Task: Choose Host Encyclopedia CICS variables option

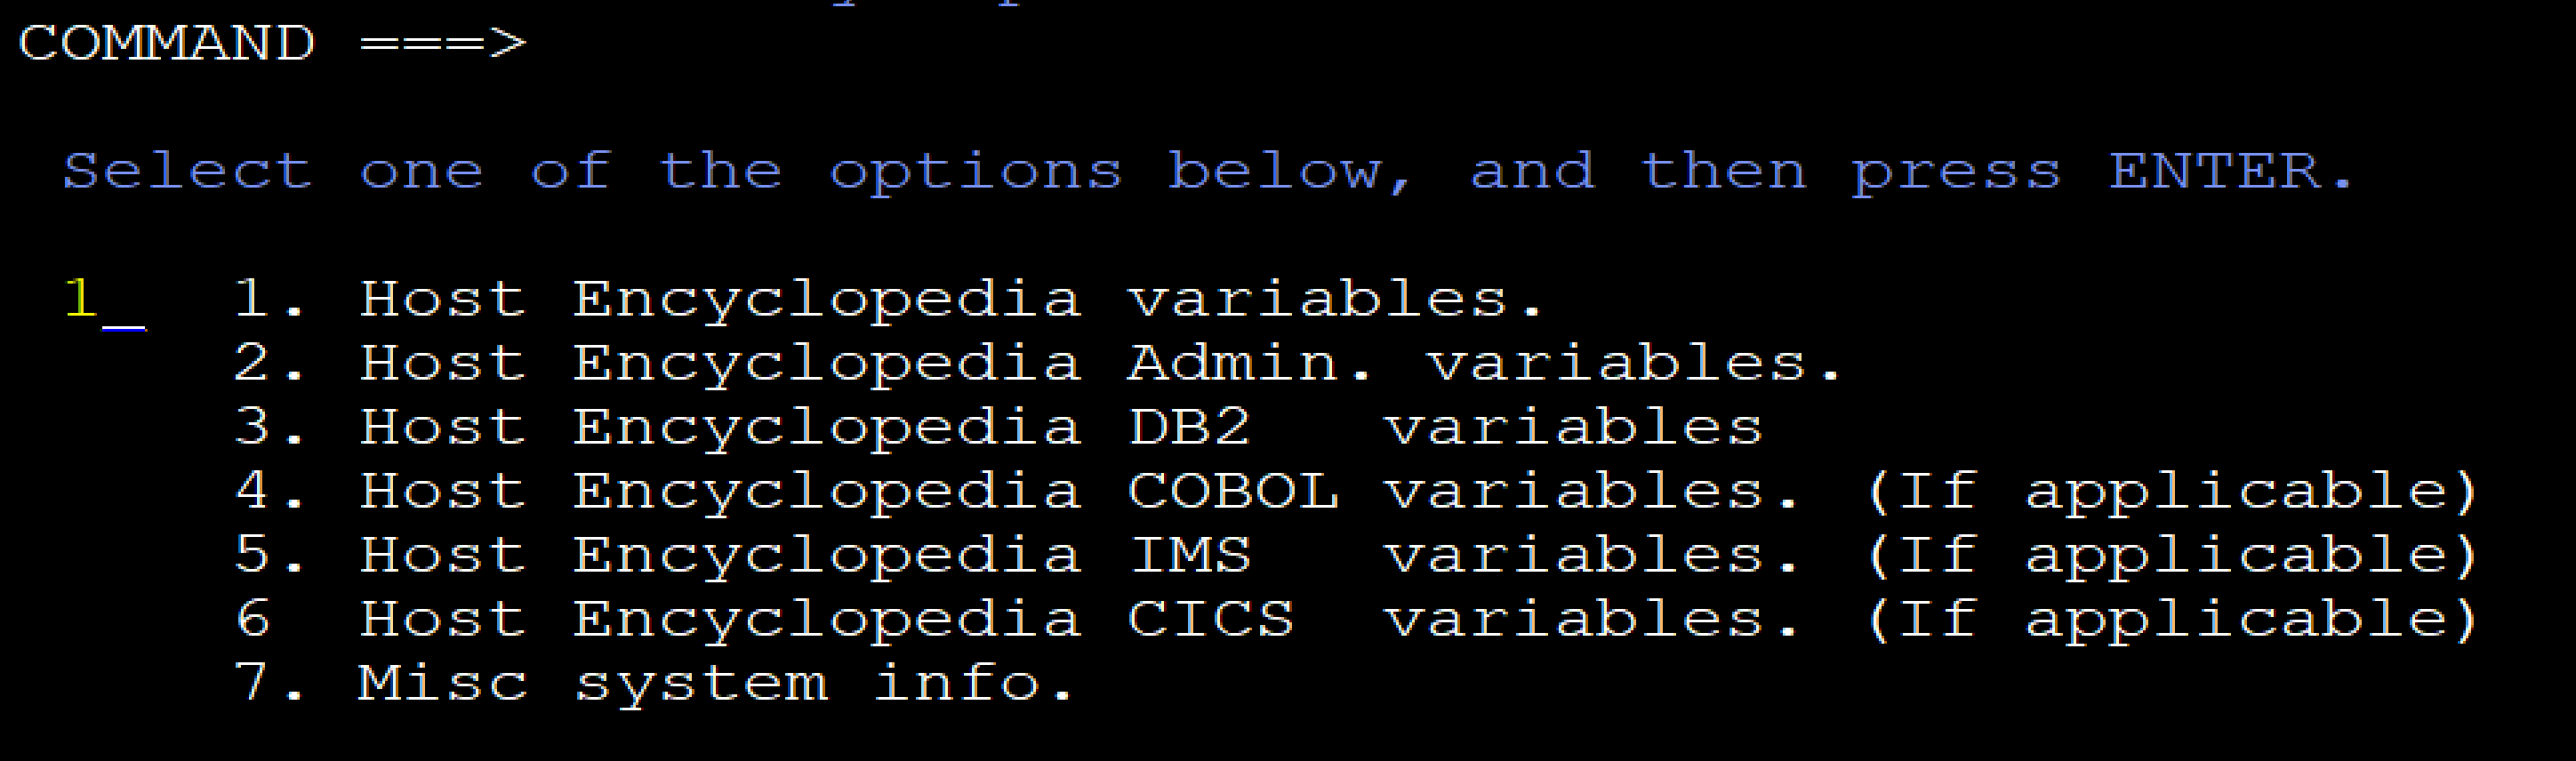Action: [x=1080, y=619]
